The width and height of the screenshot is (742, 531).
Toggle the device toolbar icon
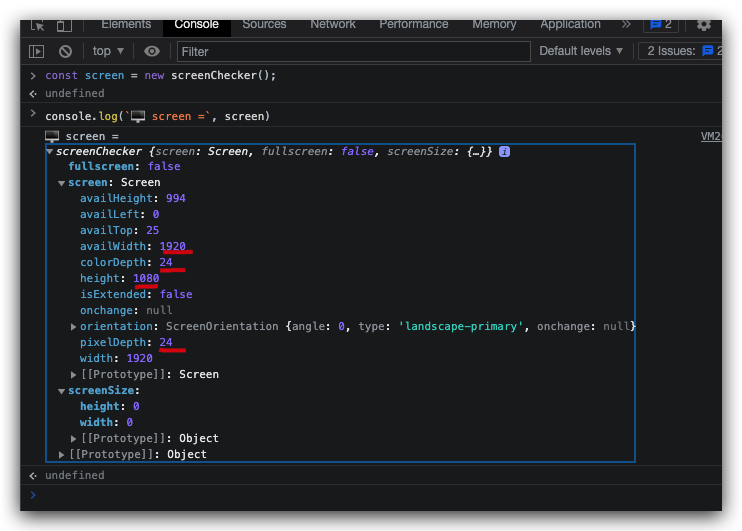tap(64, 25)
